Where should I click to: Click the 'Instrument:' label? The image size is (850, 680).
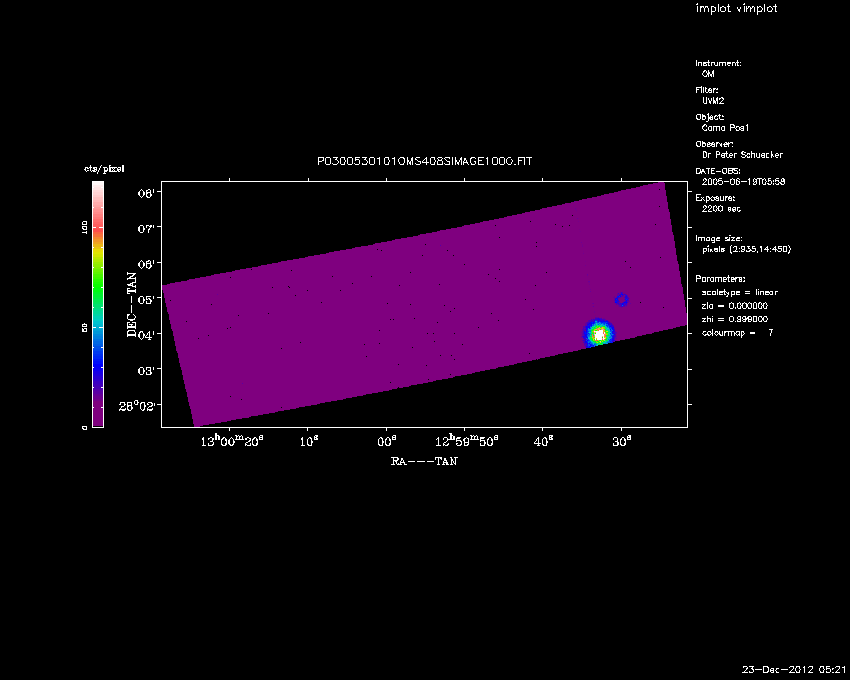coord(718,63)
